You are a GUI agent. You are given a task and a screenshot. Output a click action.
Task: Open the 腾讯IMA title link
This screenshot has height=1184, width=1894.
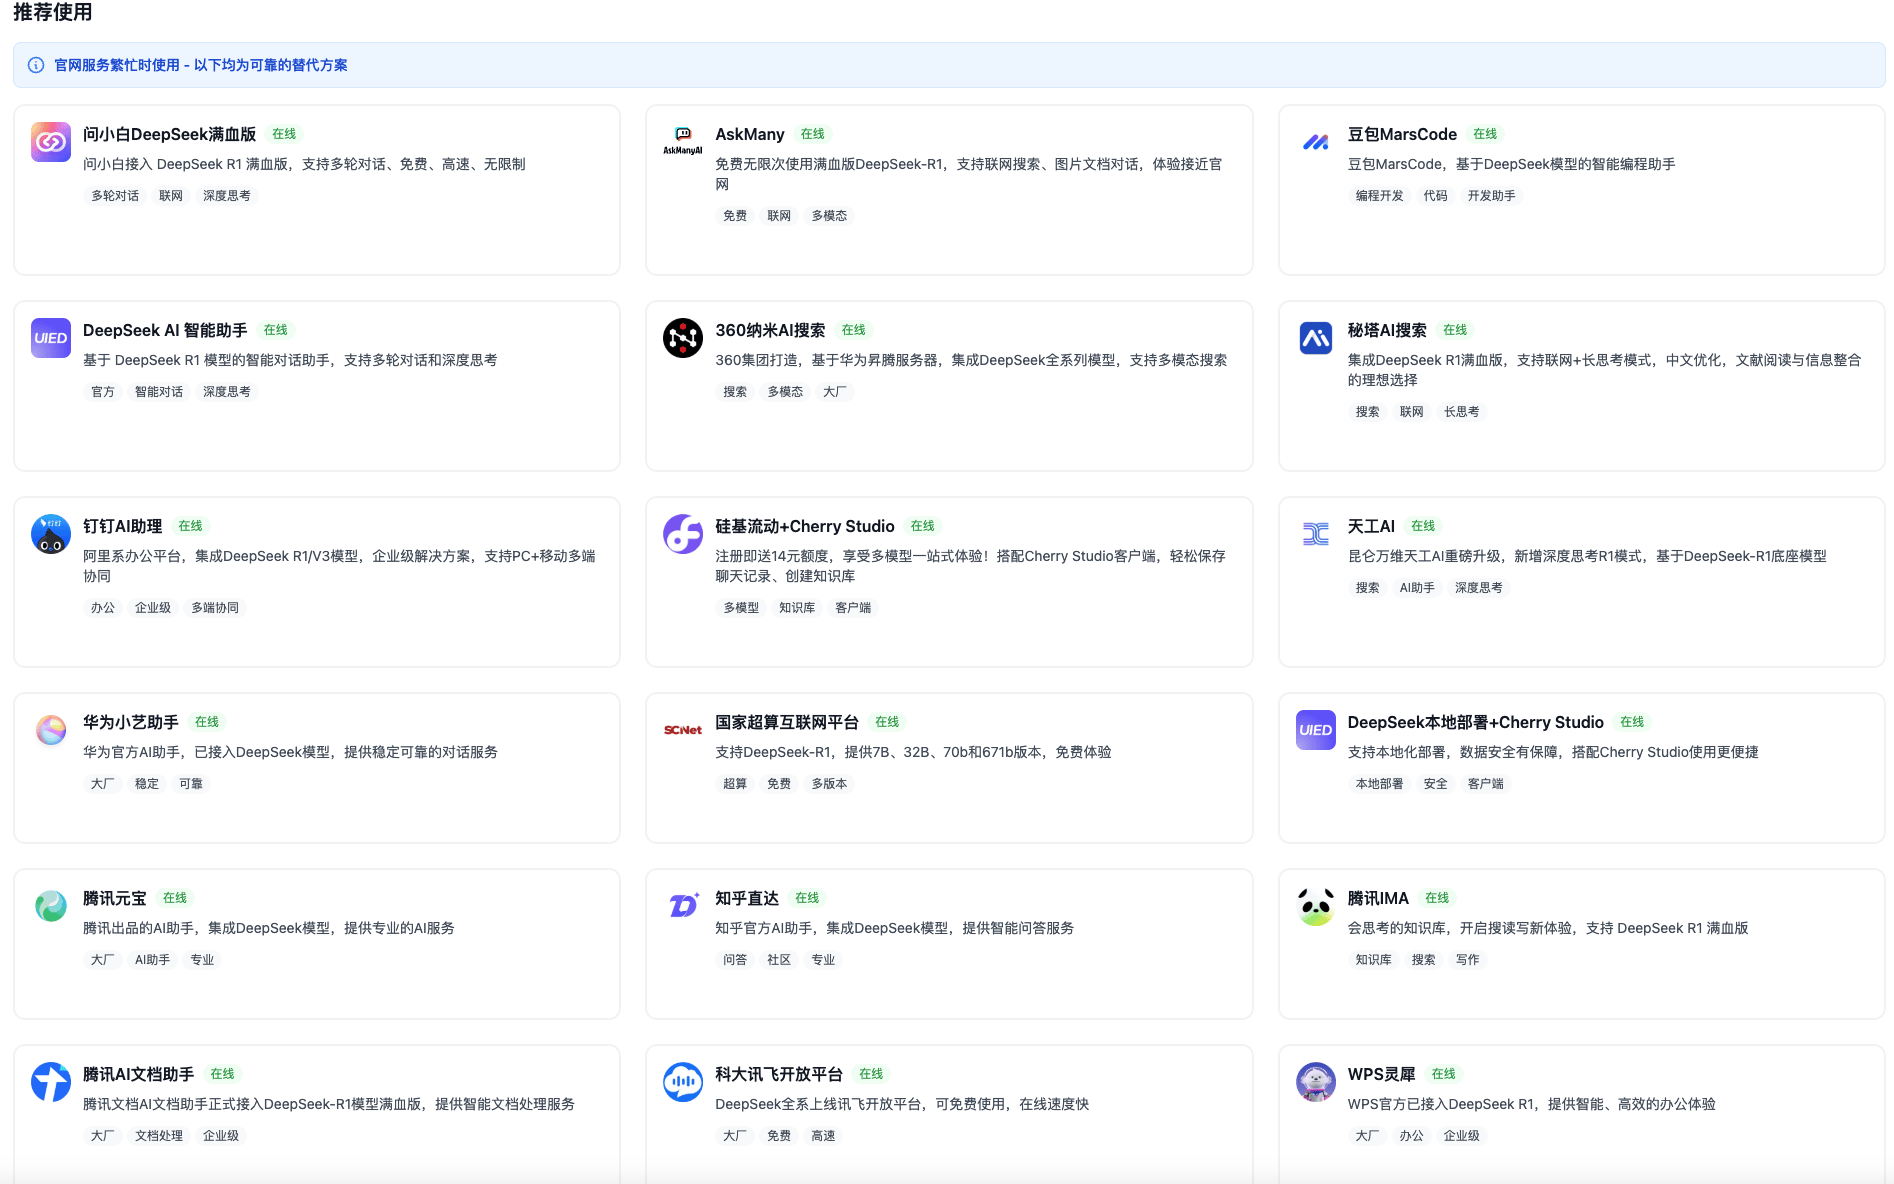pyautogui.click(x=1378, y=898)
